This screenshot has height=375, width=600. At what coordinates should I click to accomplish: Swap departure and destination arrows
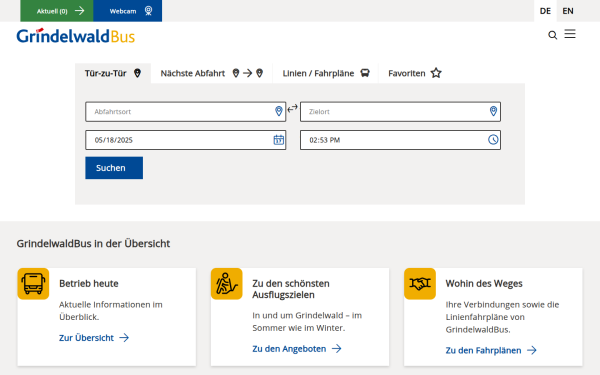point(293,109)
